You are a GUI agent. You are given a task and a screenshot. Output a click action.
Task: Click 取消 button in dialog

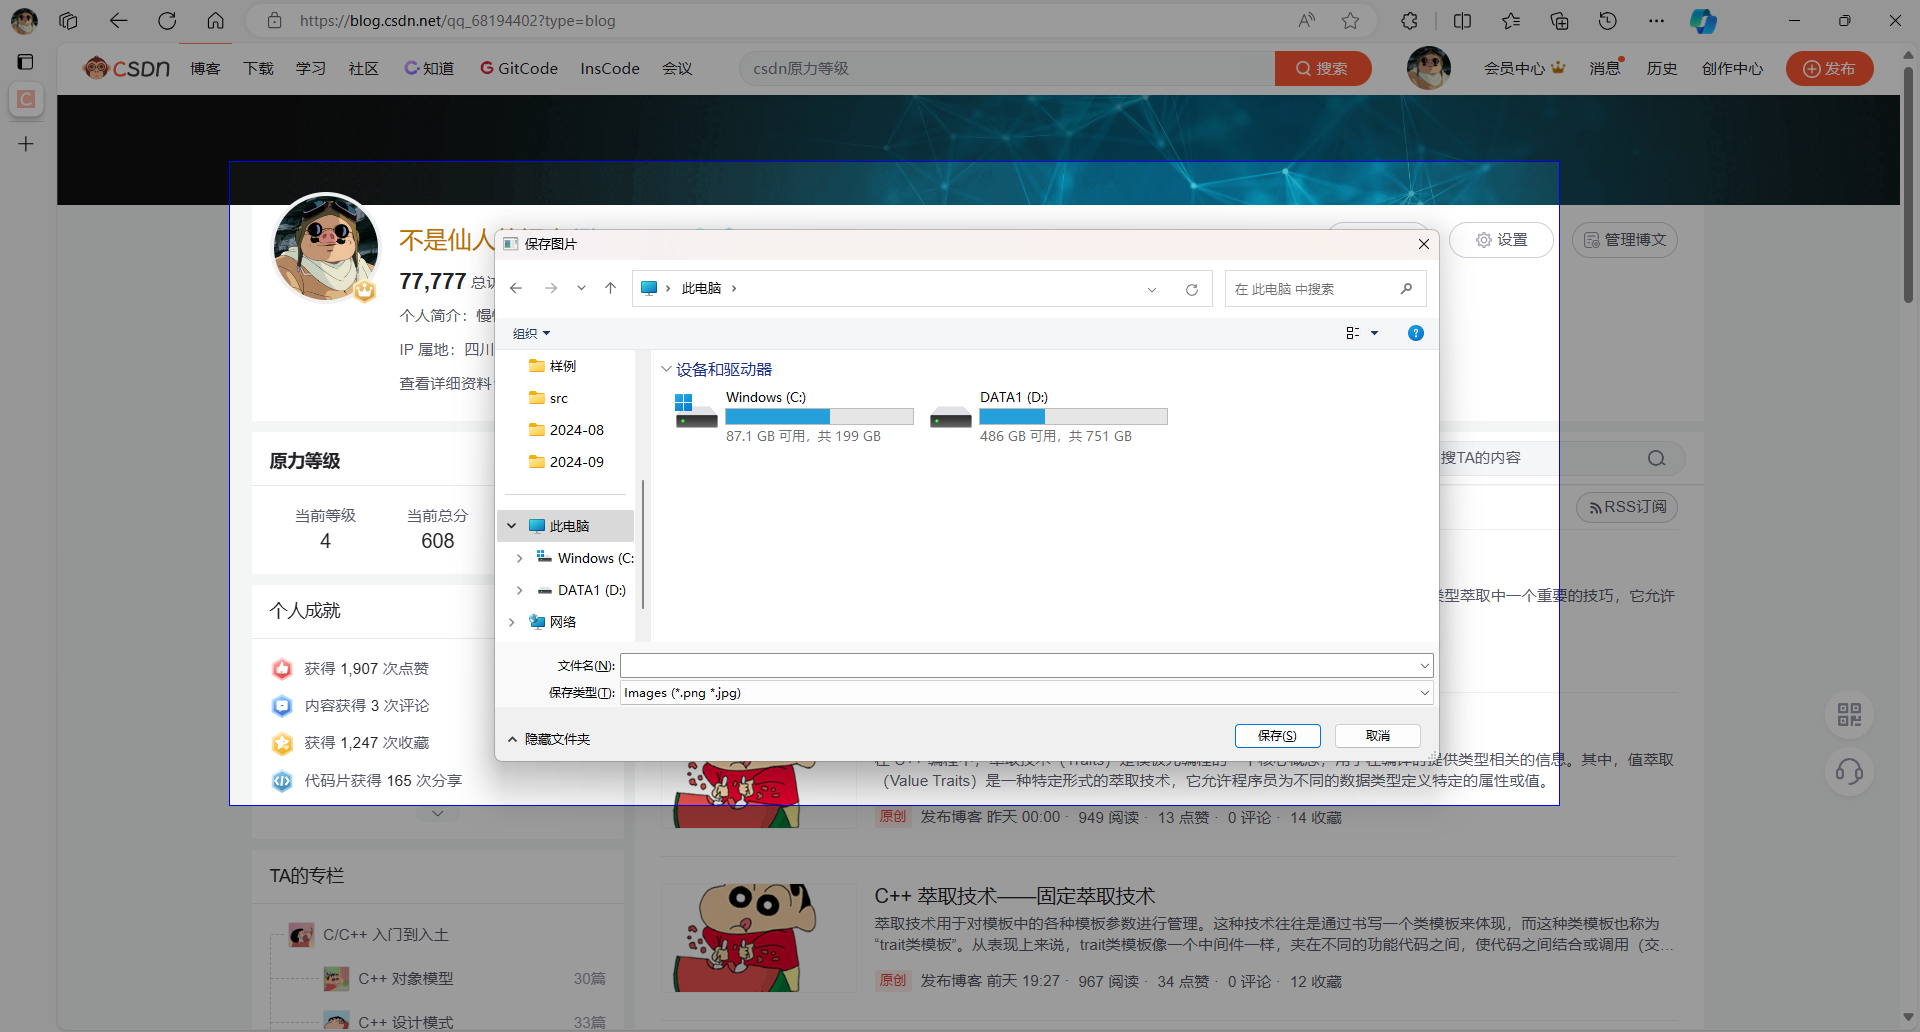(1378, 736)
